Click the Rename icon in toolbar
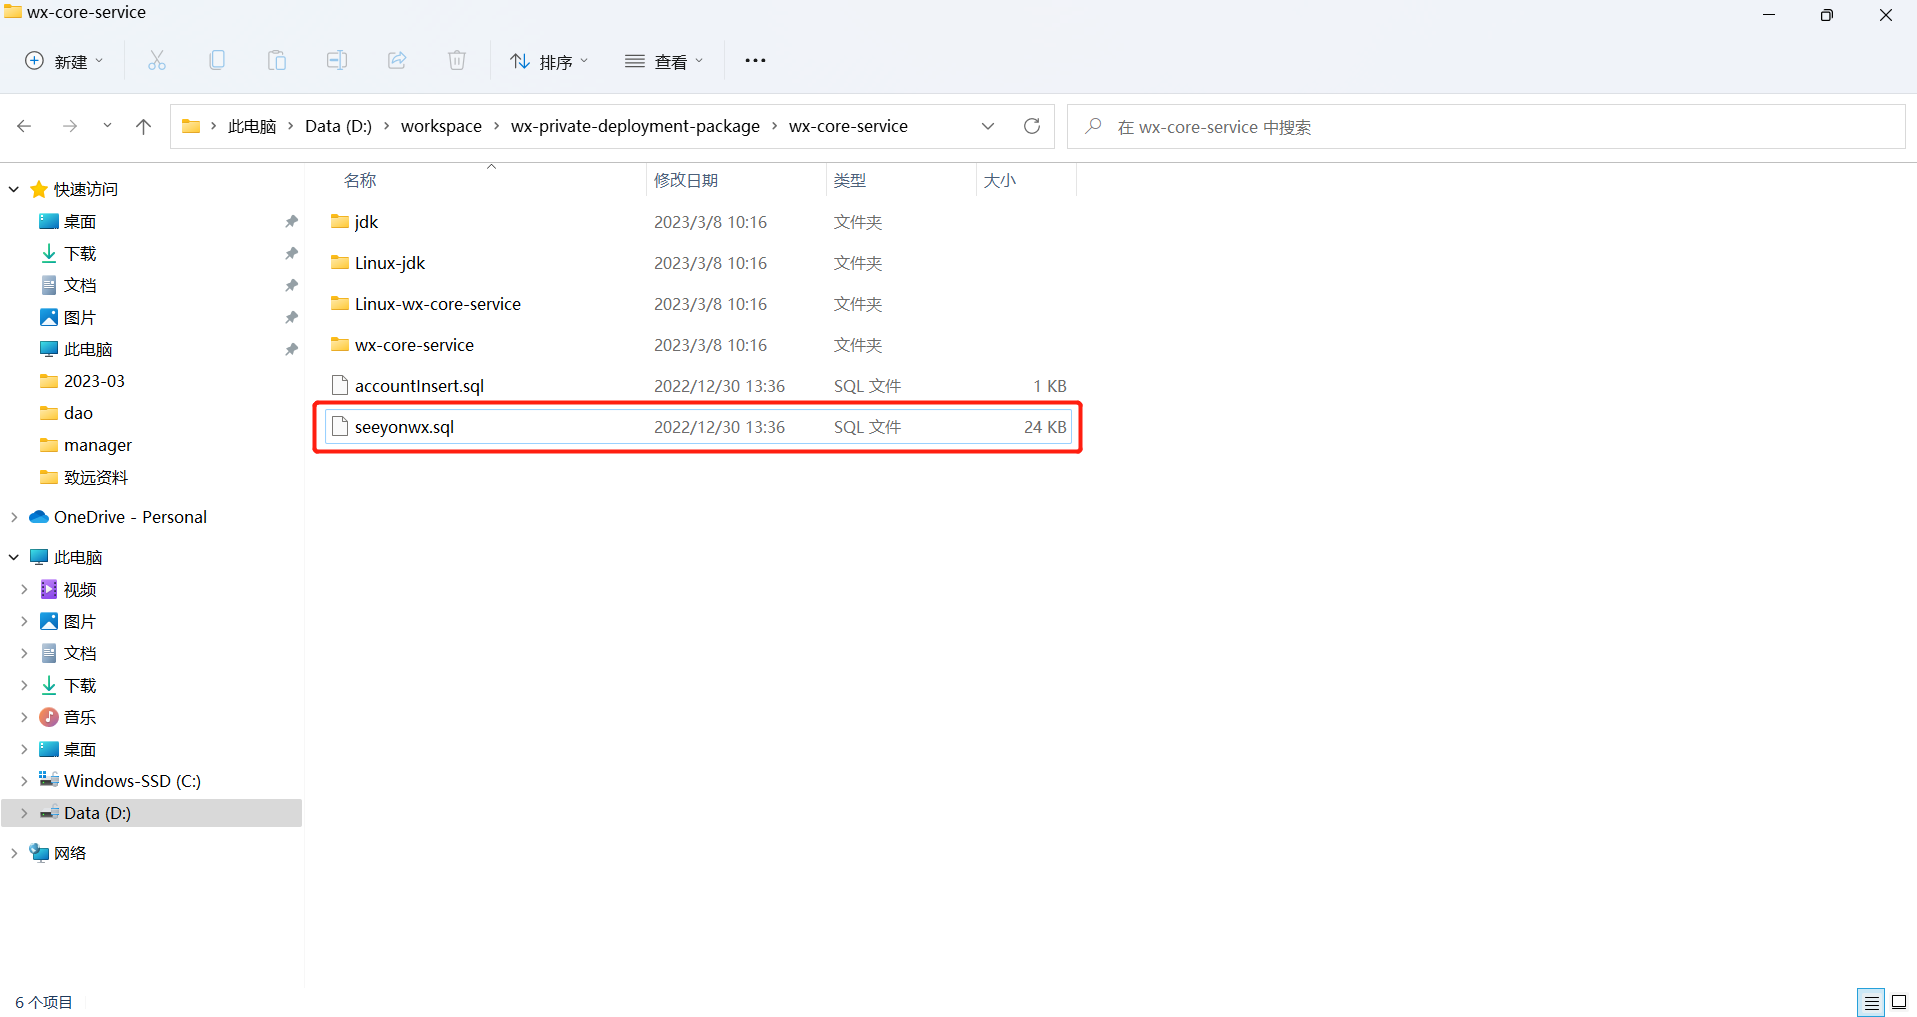Image resolution: width=1917 pixels, height=1017 pixels. (x=337, y=61)
